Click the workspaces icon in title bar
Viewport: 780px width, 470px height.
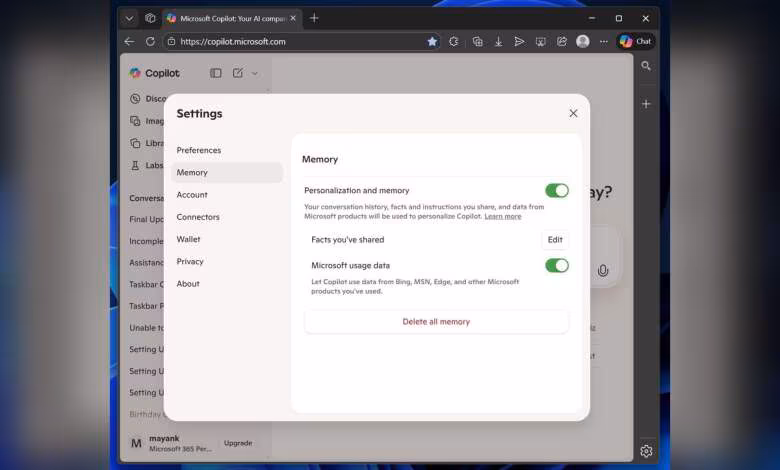(150, 18)
